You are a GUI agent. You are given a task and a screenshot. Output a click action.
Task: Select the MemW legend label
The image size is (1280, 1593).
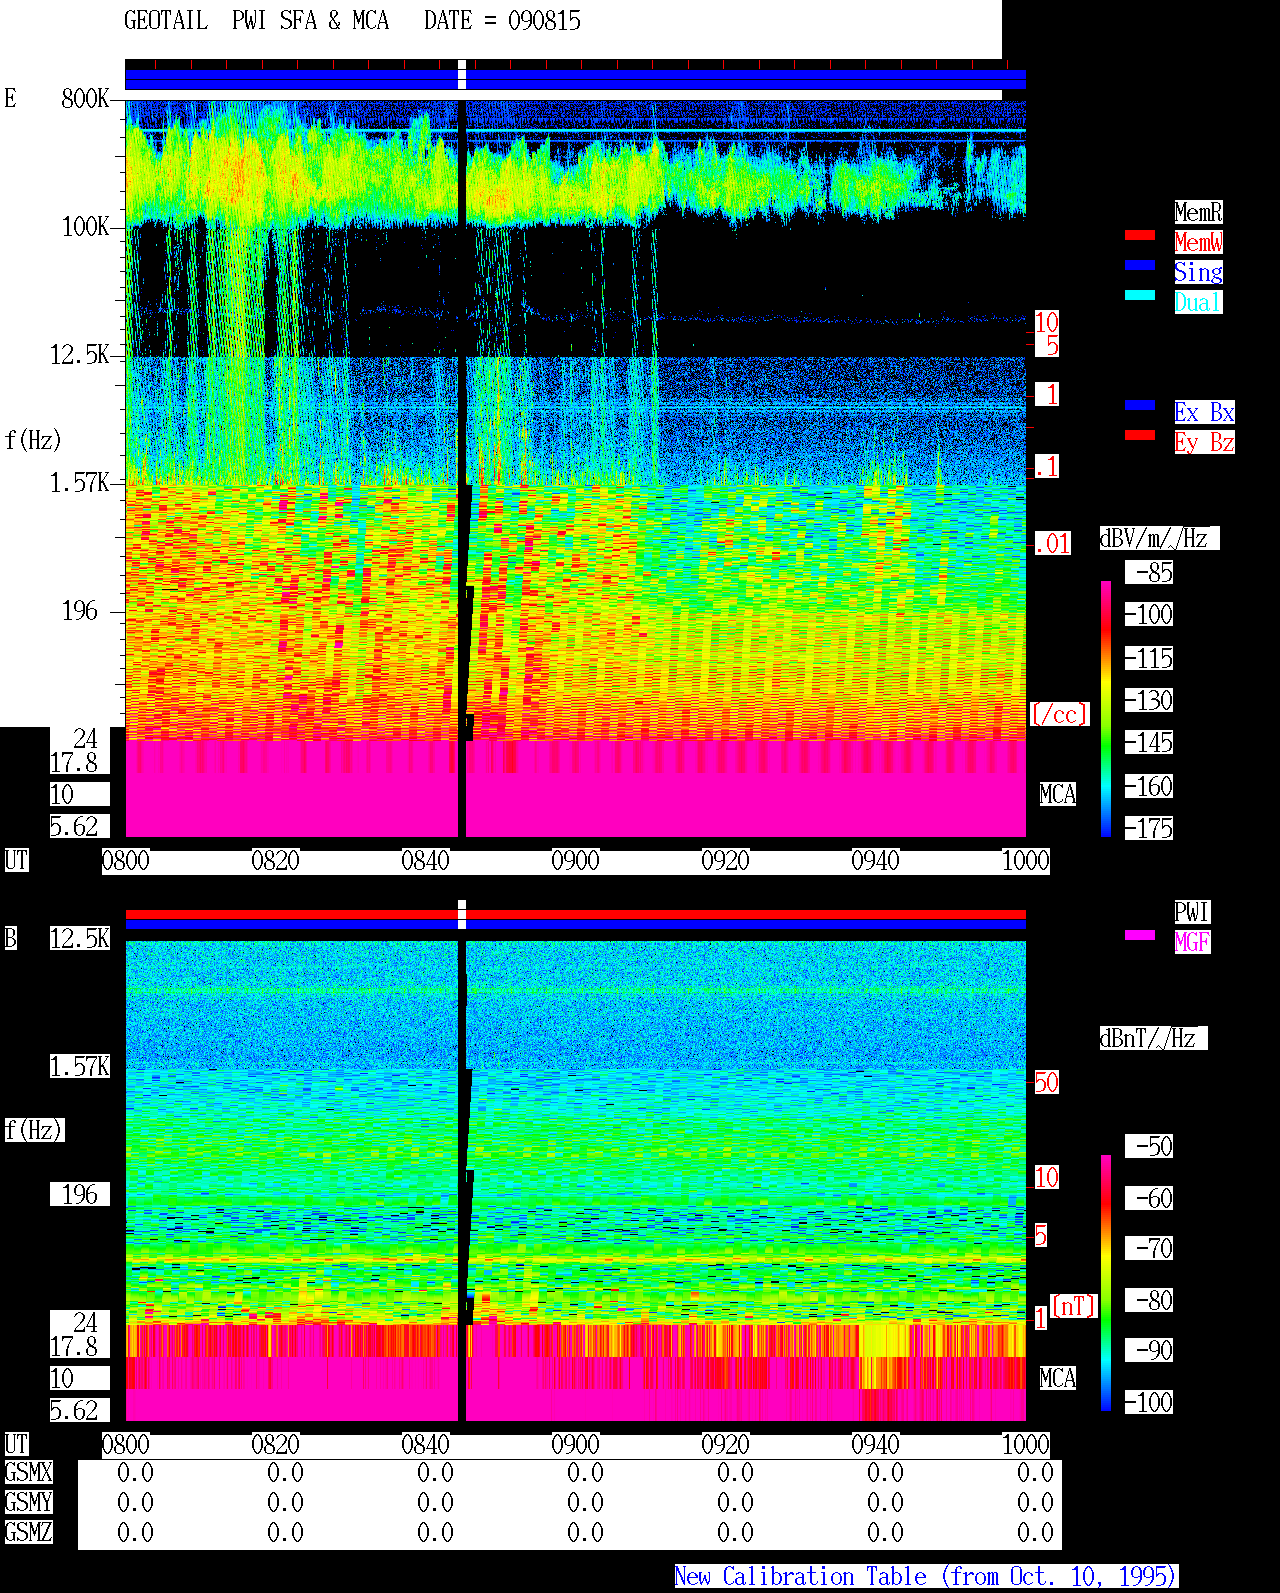pos(1198,242)
